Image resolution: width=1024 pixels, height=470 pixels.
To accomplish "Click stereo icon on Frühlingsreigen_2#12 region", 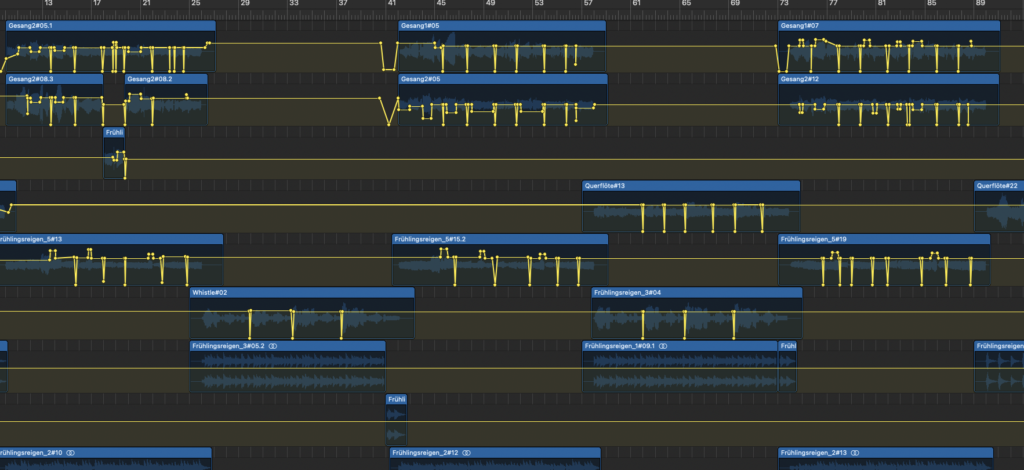I will pyautogui.click(x=467, y=452).
